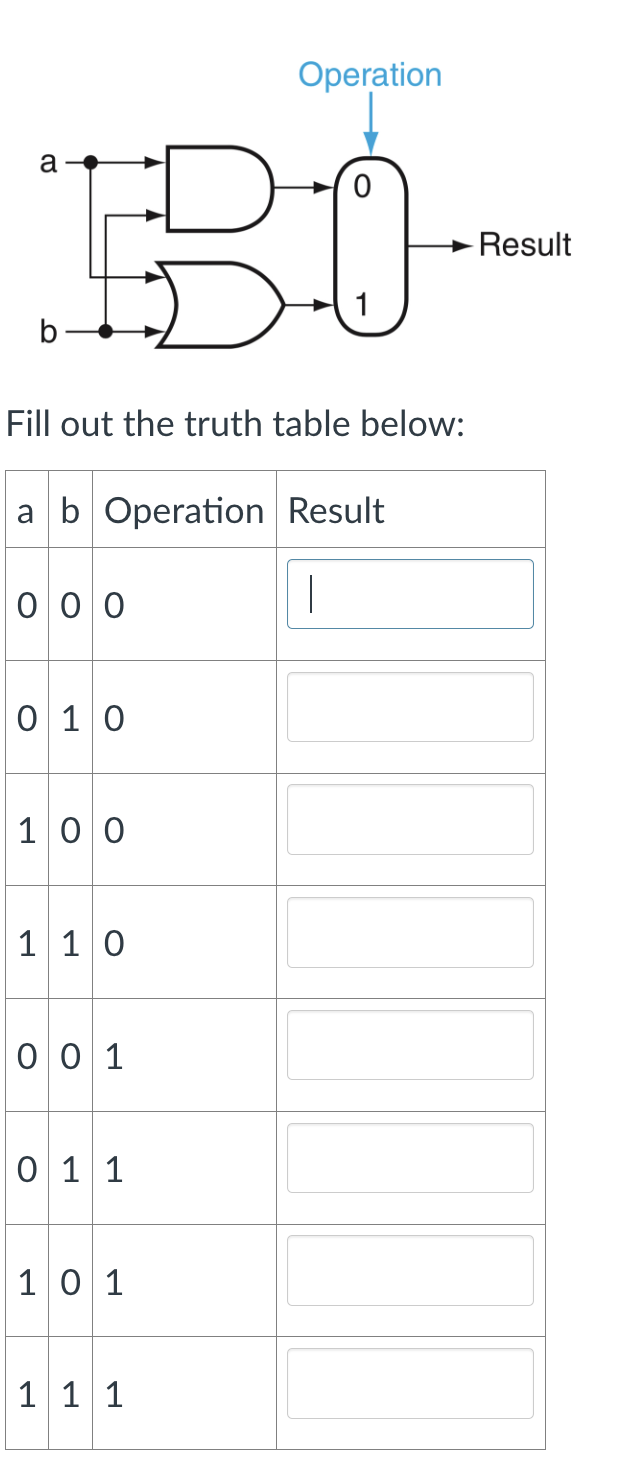The width and height of the screenshot is (644, 1474).
Task: Click the blue 'Operation' heading above the arrow
Action: click(370, 74)
